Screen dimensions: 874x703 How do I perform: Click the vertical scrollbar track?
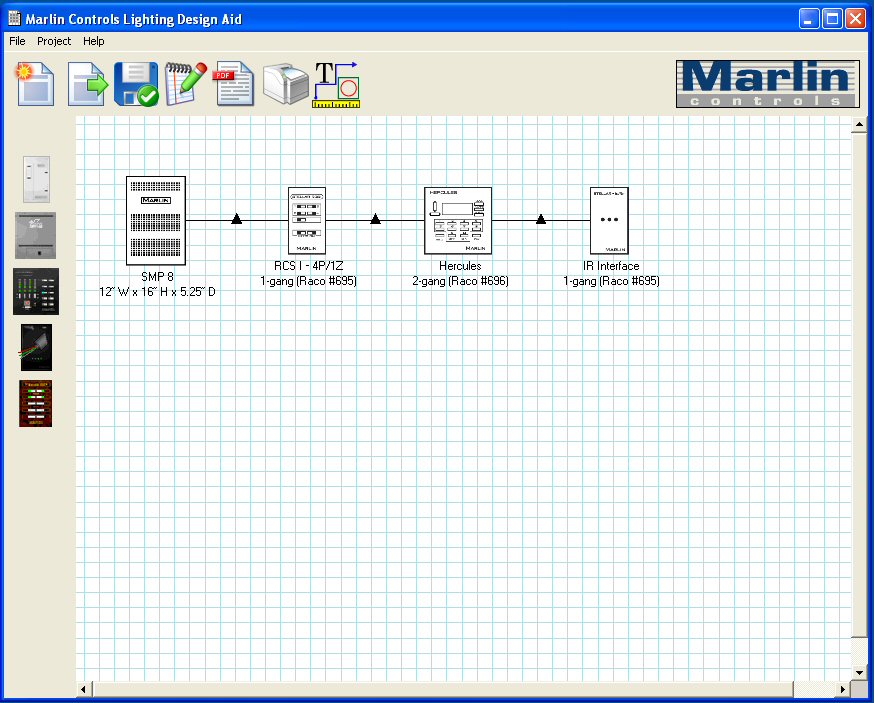click(859, 651)
